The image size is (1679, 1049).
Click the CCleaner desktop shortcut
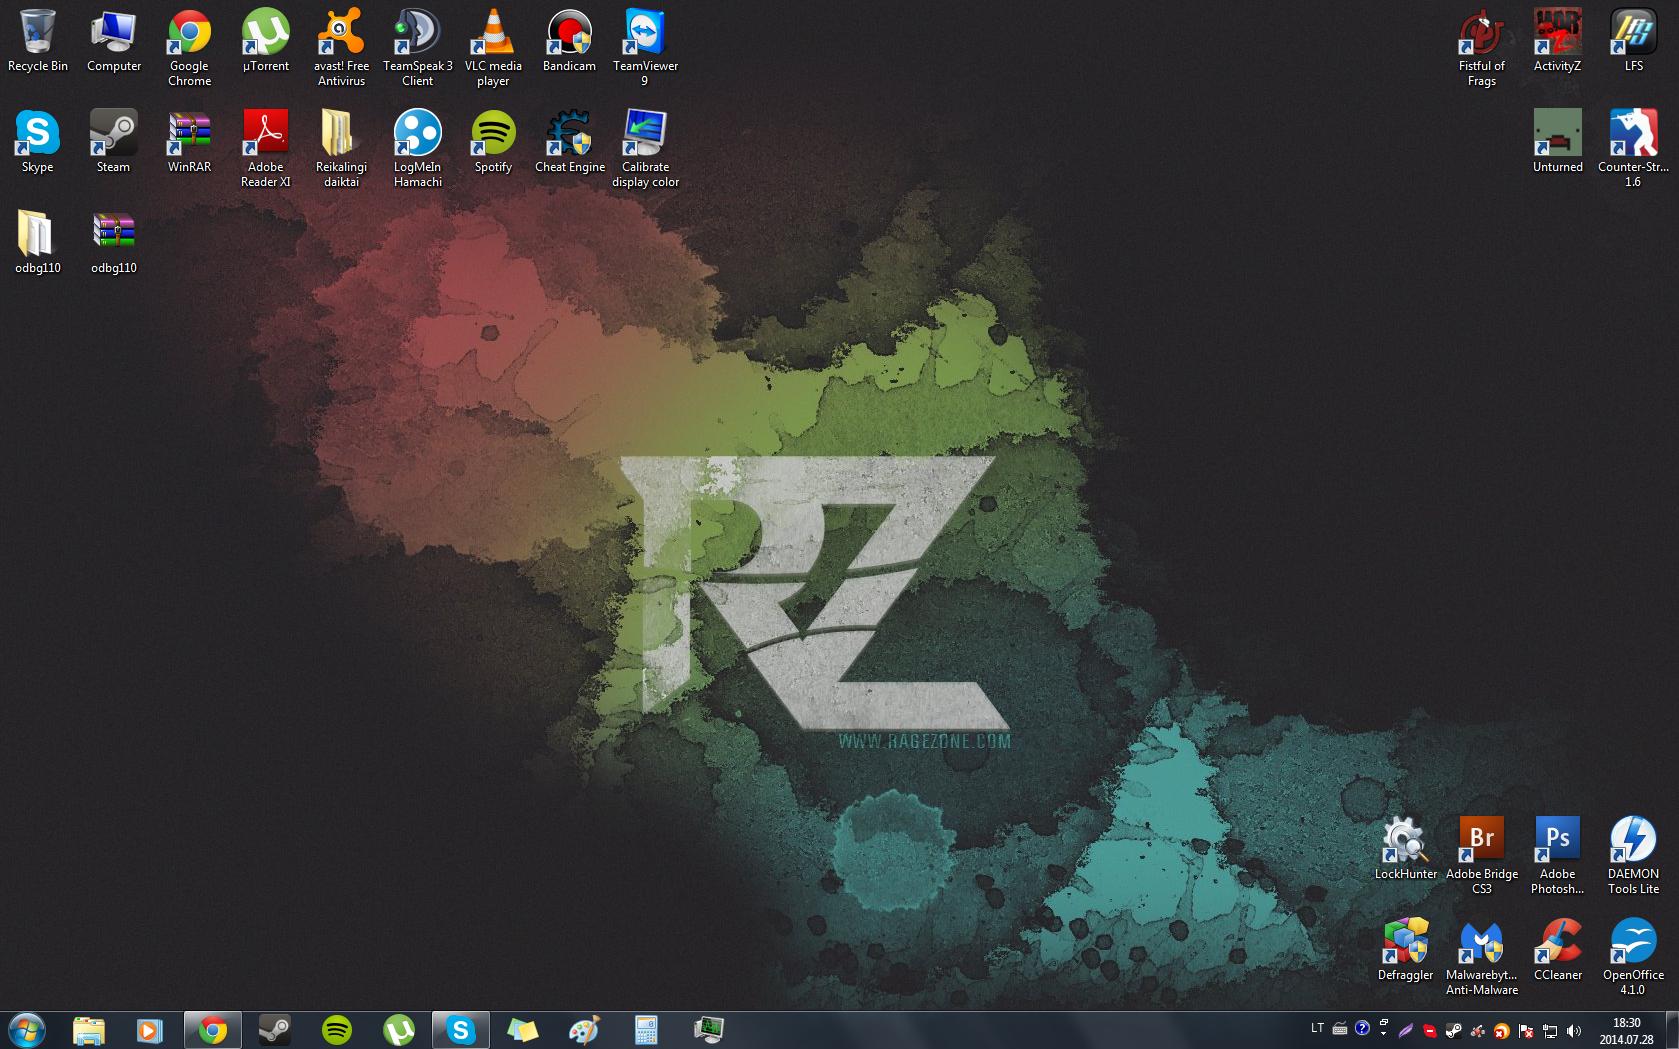tap(1557, 942)
